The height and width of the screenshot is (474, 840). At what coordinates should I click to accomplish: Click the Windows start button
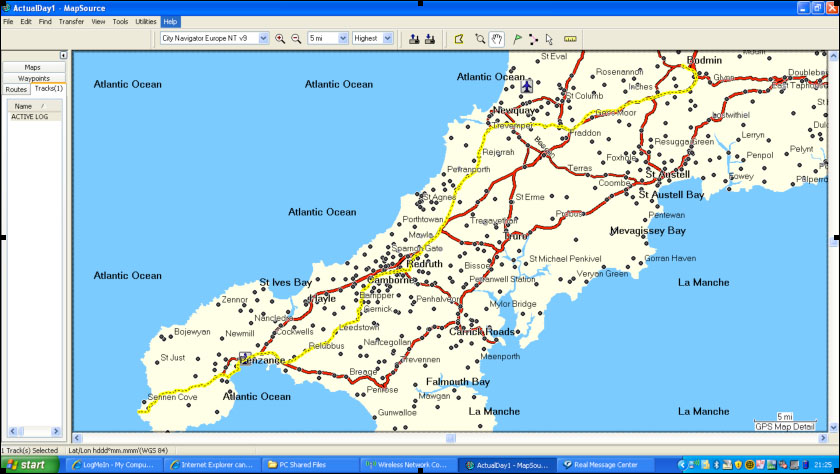(29, 465)
